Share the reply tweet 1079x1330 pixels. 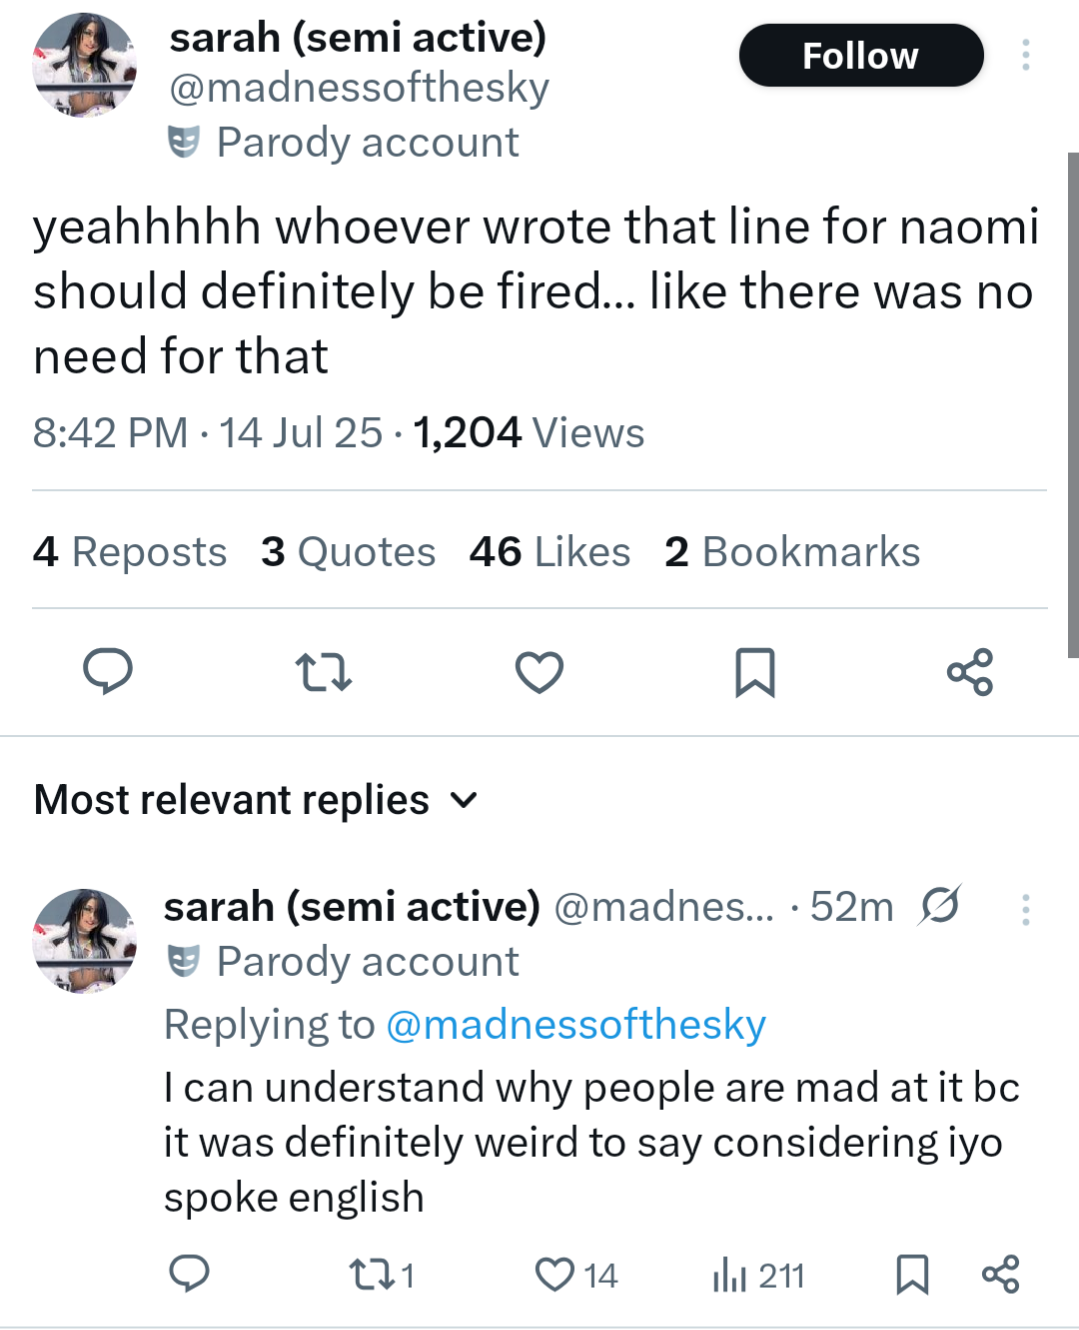point(1000,1274)
